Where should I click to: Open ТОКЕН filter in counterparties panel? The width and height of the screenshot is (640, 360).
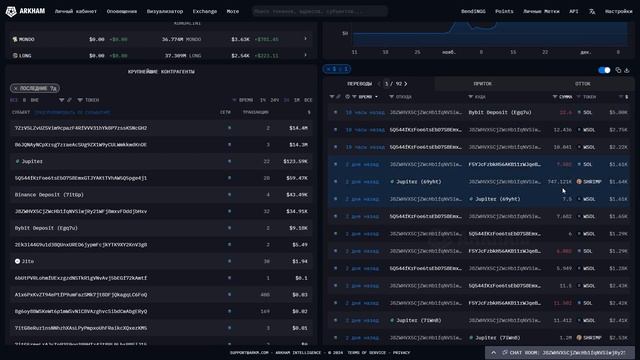pyautogui.click(x=89, y=100)
